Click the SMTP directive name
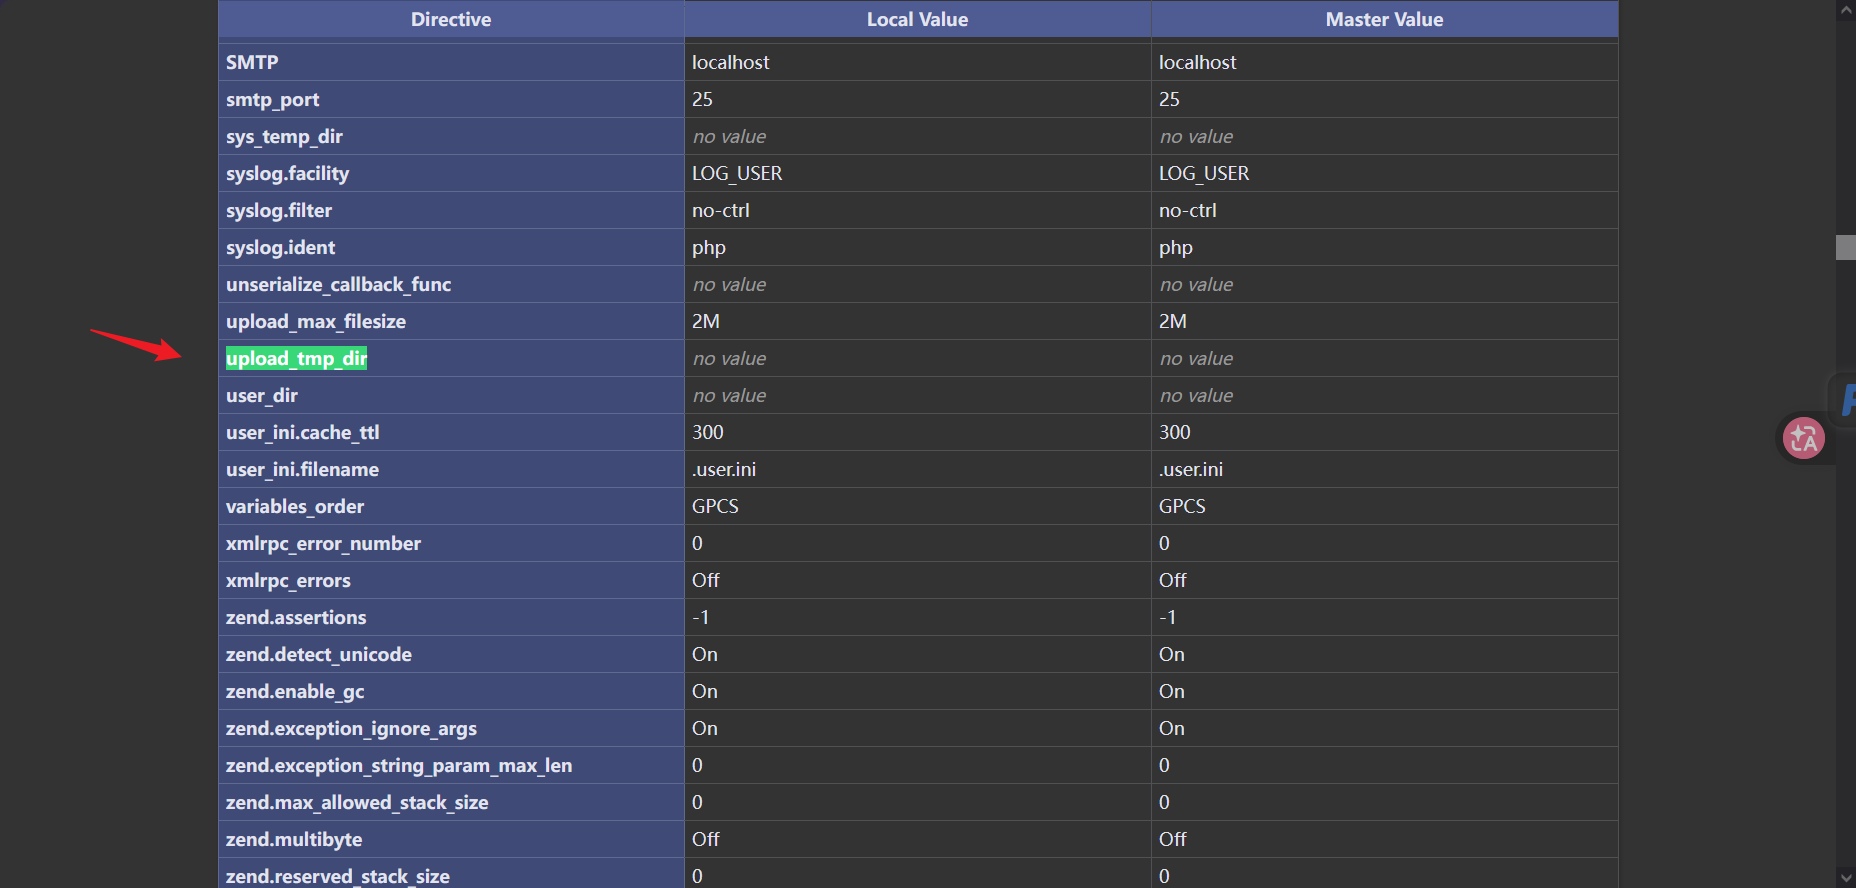1856x888 pixels. point(252,62)
